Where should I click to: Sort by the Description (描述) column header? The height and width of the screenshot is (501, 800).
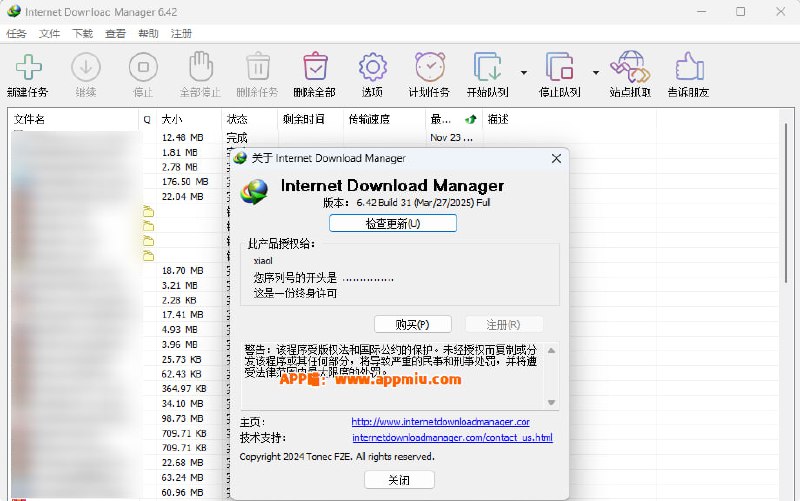point(569,119)
